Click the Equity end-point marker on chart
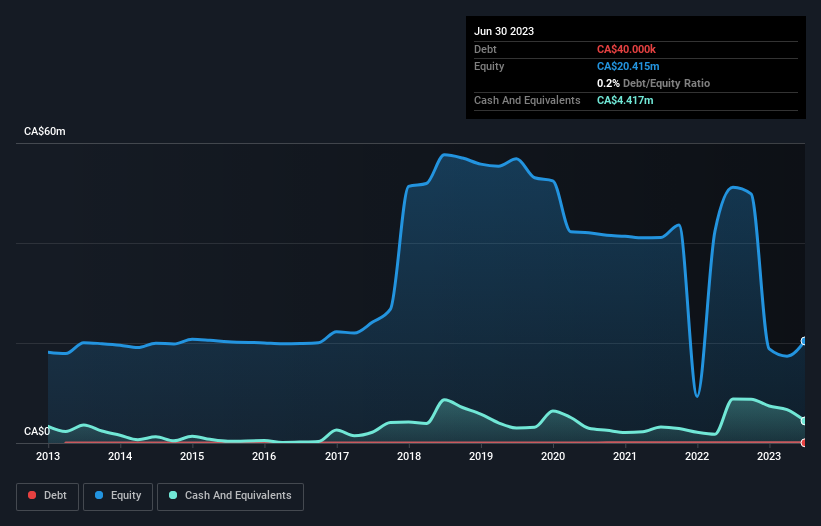821x526 pixels. tap(804, 341)
